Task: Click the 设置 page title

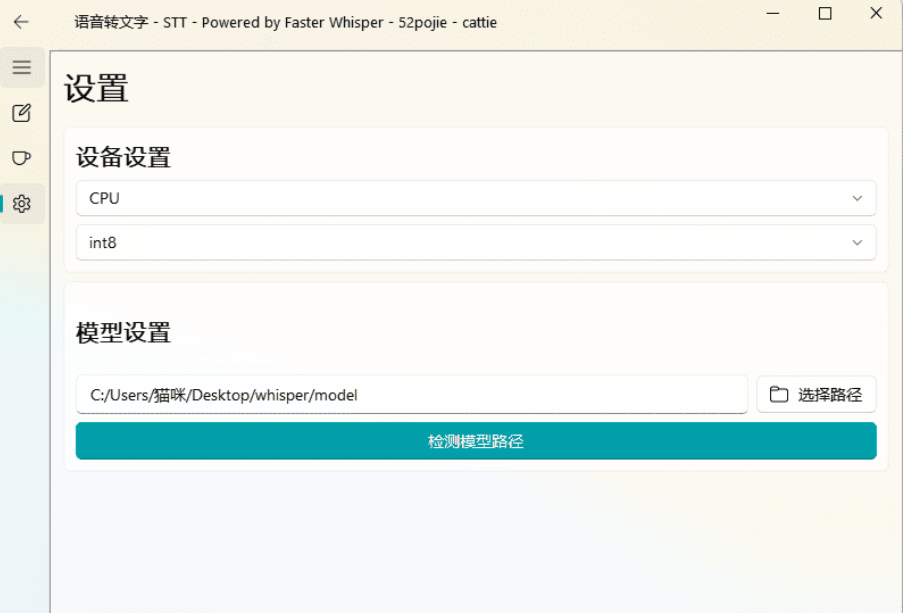Action: click(96, 88)
